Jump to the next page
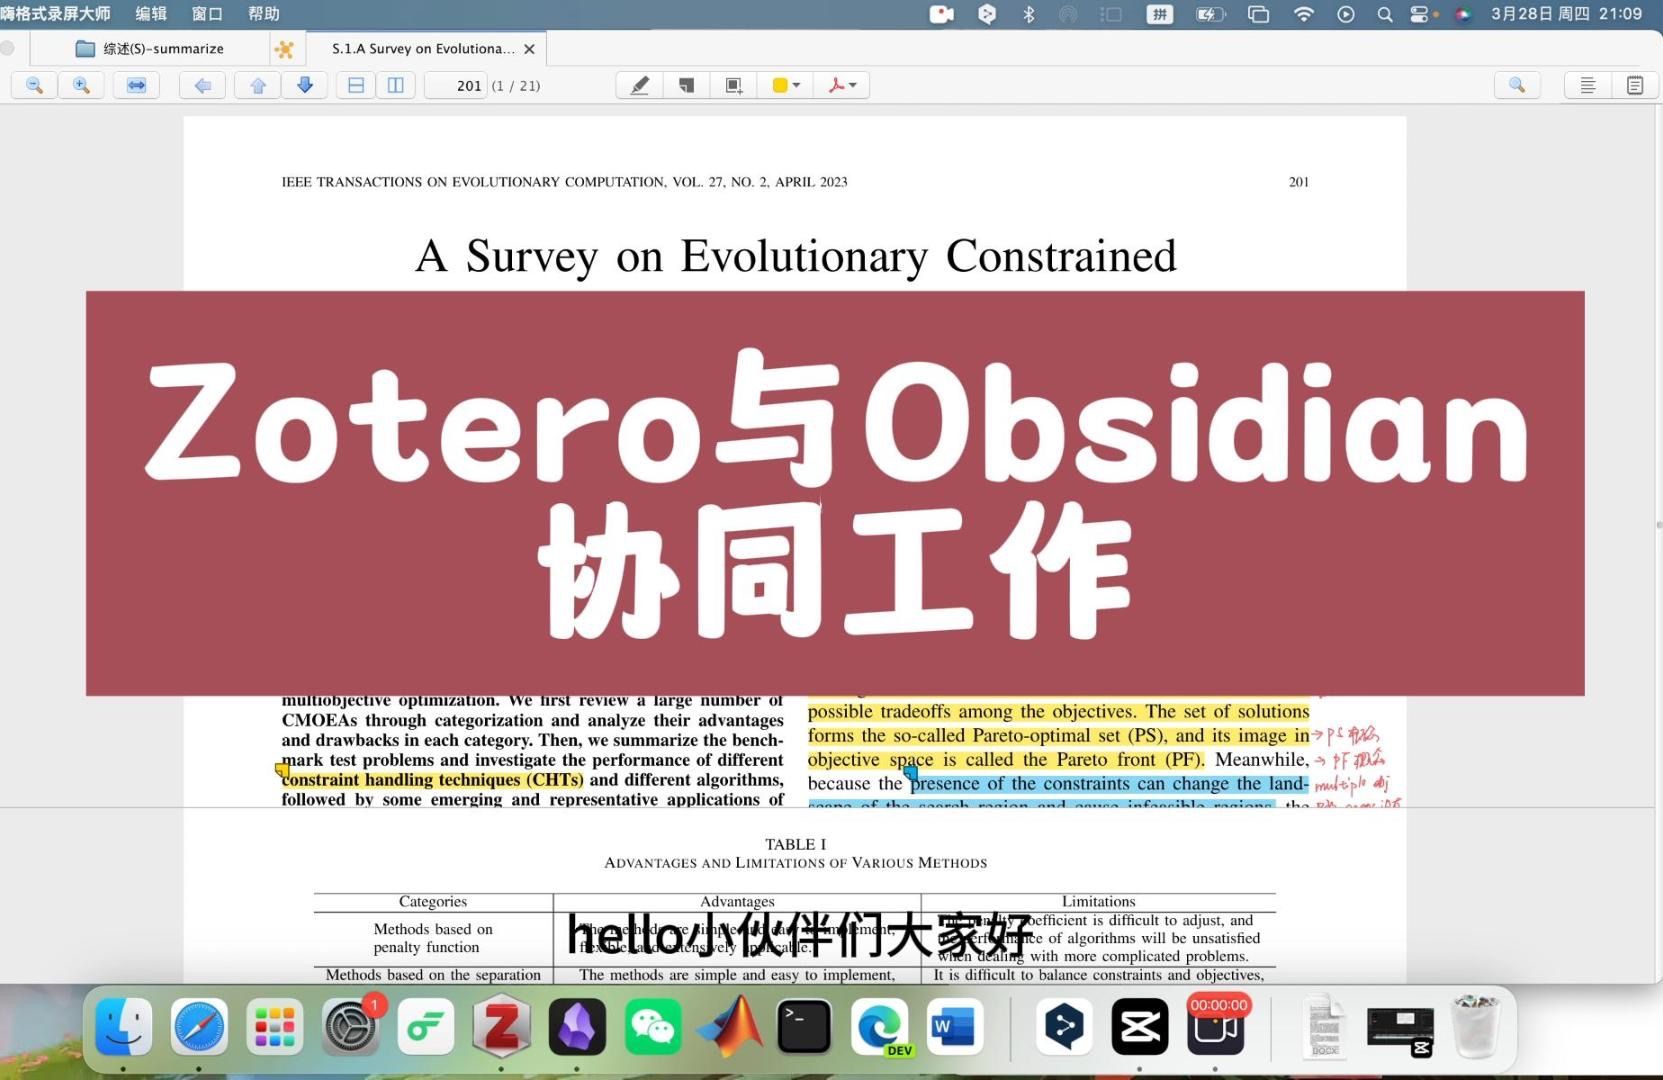The width and height of the screenshot is (1663, 1080). pyautogui.click(x=305, y=85)
